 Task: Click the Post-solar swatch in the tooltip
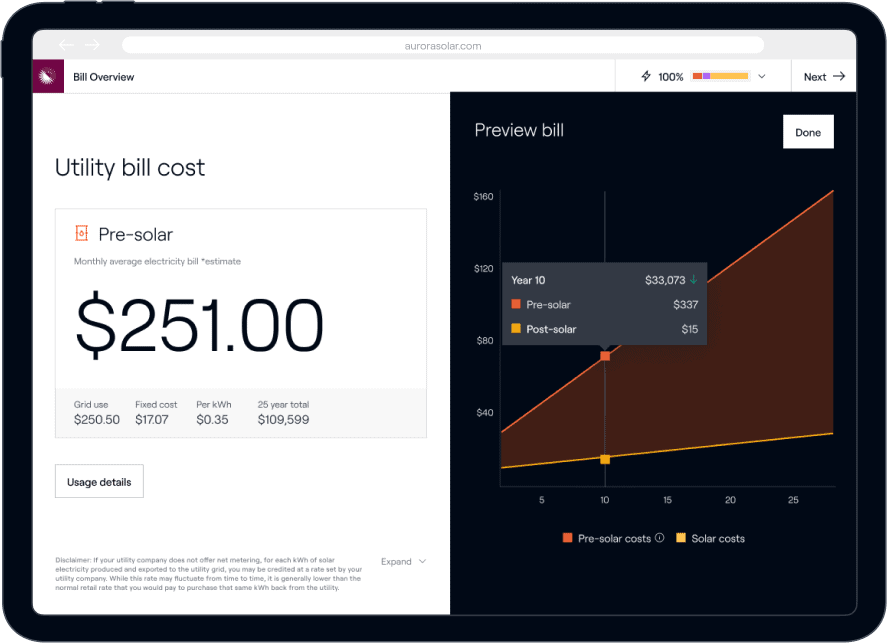tap(516, 328)
